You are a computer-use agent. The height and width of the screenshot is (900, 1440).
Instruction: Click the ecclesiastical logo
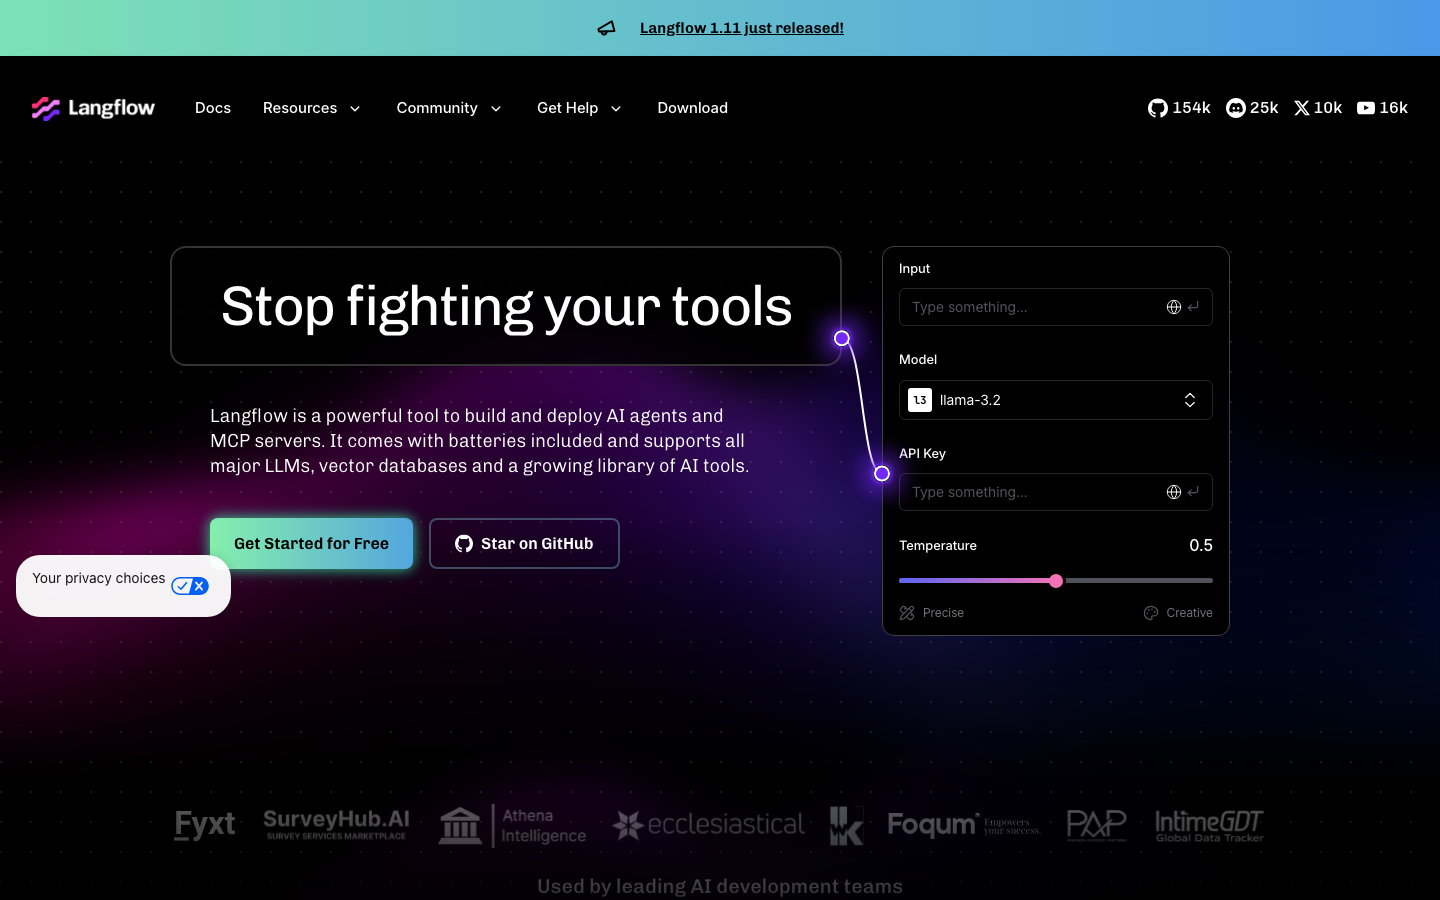point(708,825)
